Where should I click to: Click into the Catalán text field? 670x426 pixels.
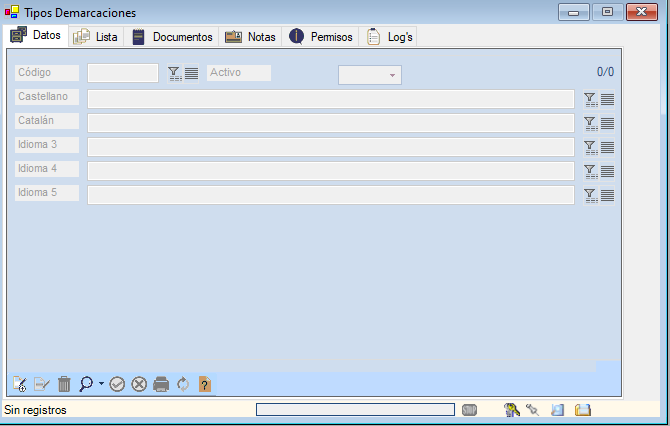330,122
